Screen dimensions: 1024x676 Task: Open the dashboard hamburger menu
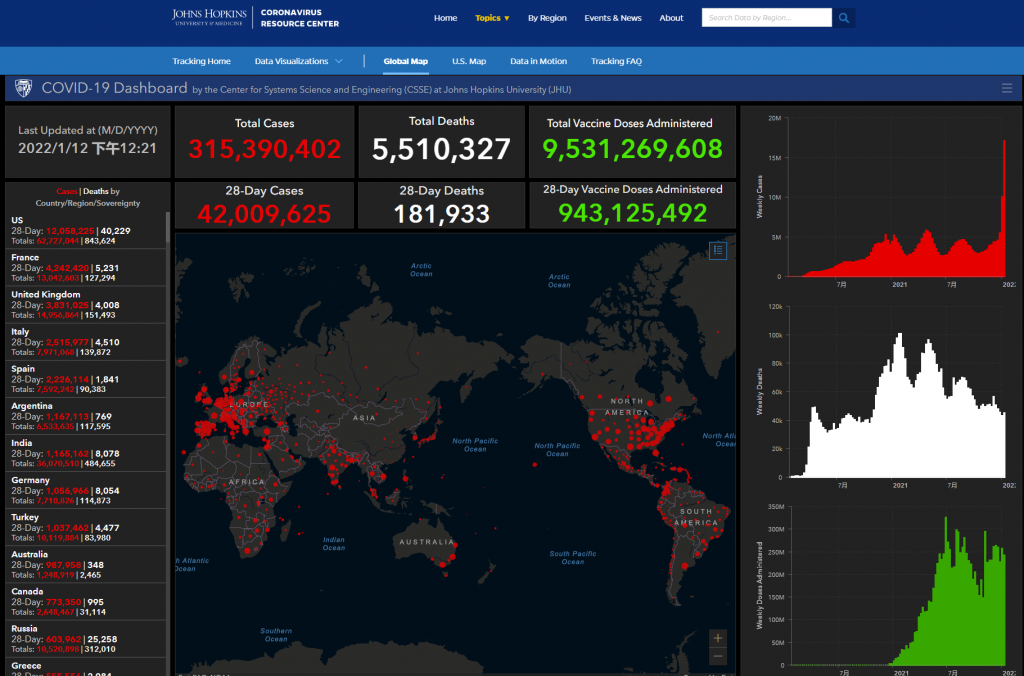coord(1006,88)
